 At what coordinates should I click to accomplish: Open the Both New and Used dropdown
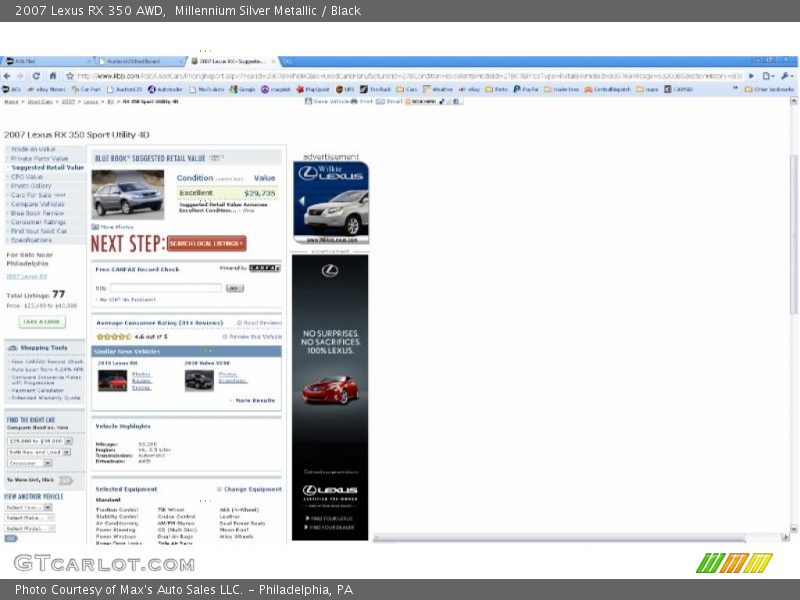39,452
